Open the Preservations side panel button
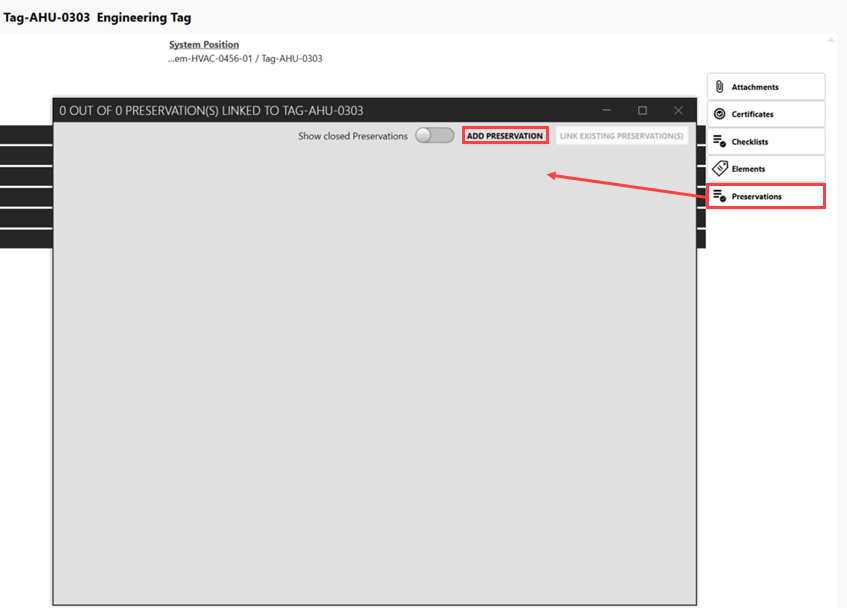This screenshot has width=847, height=608. [766, 196]
